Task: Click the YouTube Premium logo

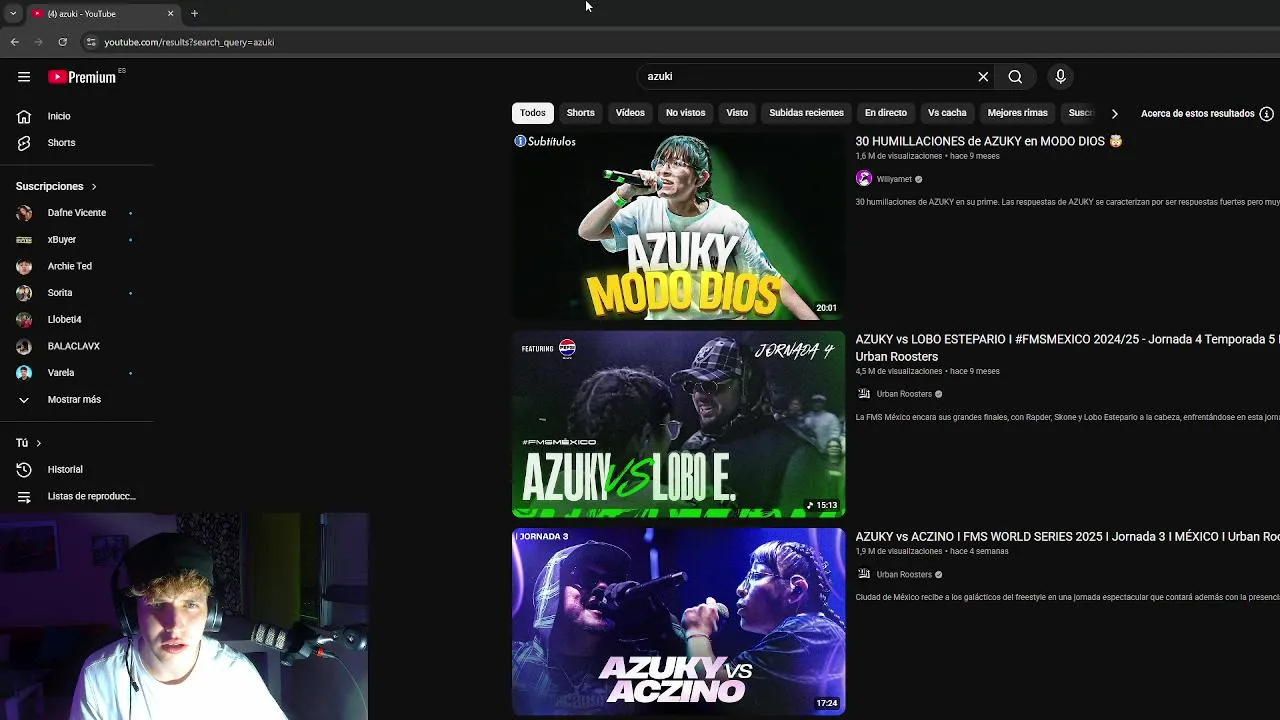Action: tap(82, 77)
